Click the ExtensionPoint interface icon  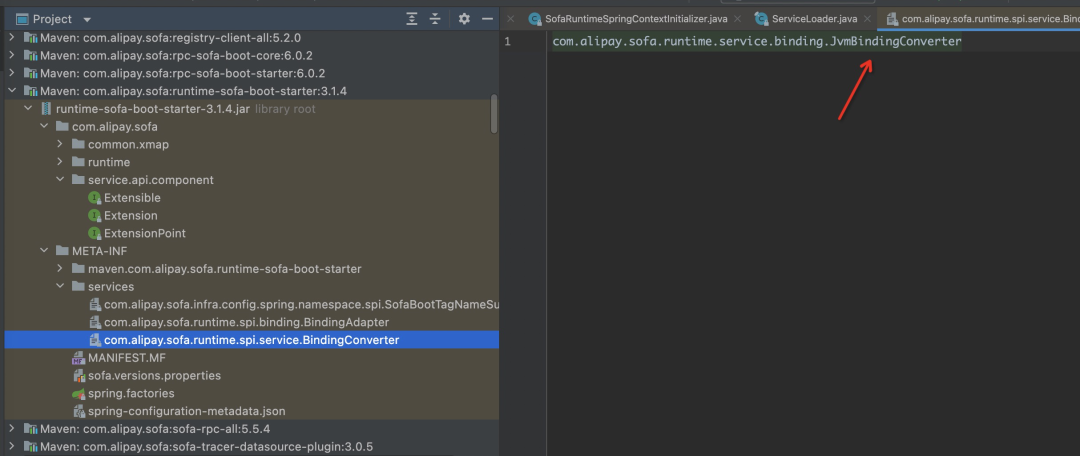pos(95,234)
